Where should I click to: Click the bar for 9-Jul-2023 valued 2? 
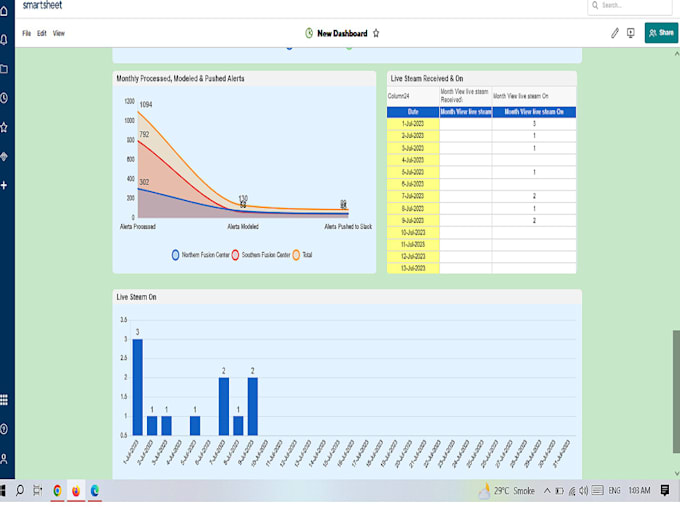(253, 406)
